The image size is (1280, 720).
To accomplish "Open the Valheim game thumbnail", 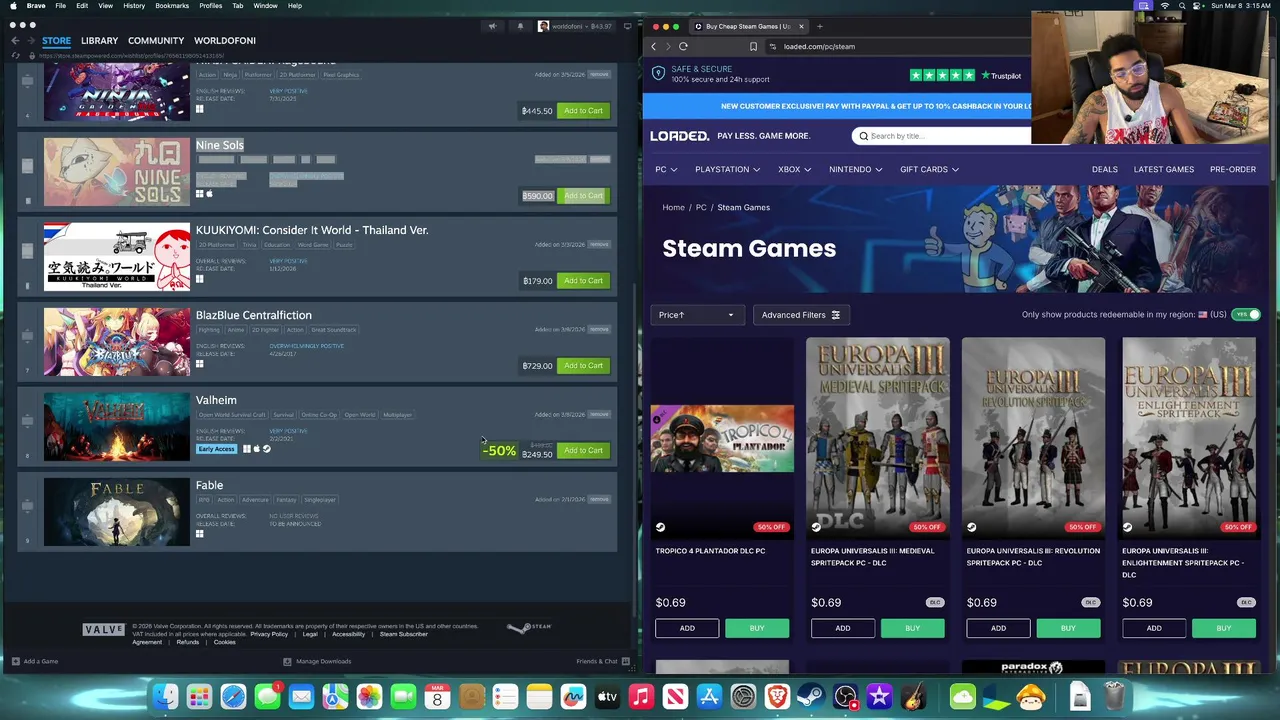I will point(116,427).
